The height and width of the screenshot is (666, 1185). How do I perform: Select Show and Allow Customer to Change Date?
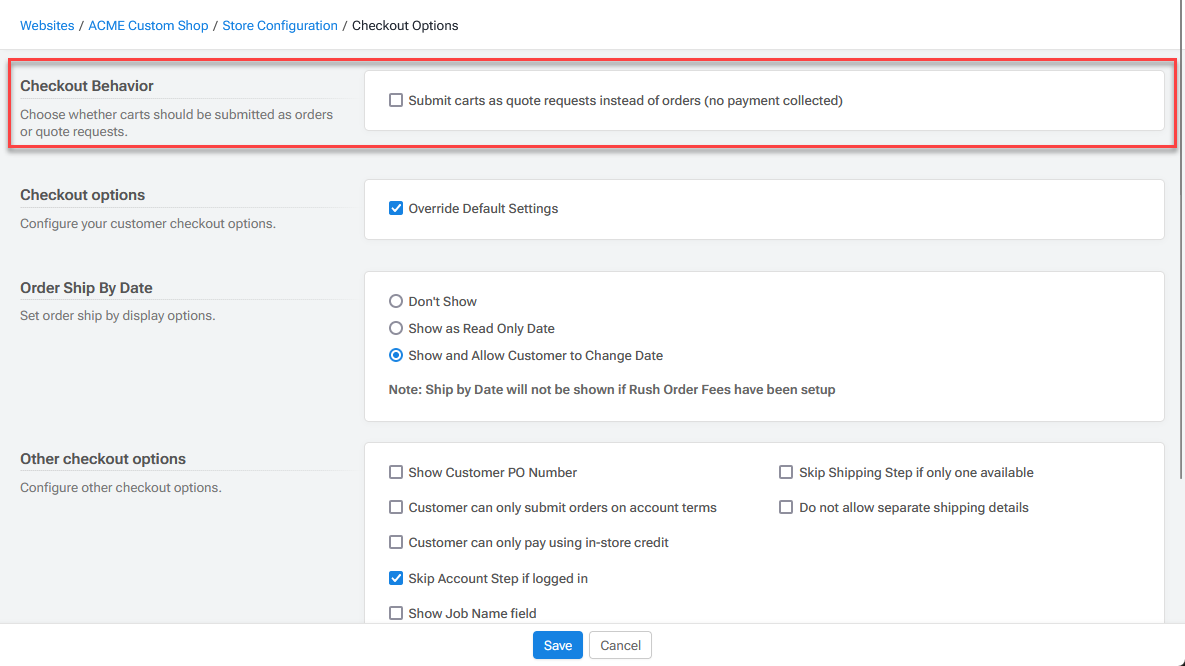(396, 355)
